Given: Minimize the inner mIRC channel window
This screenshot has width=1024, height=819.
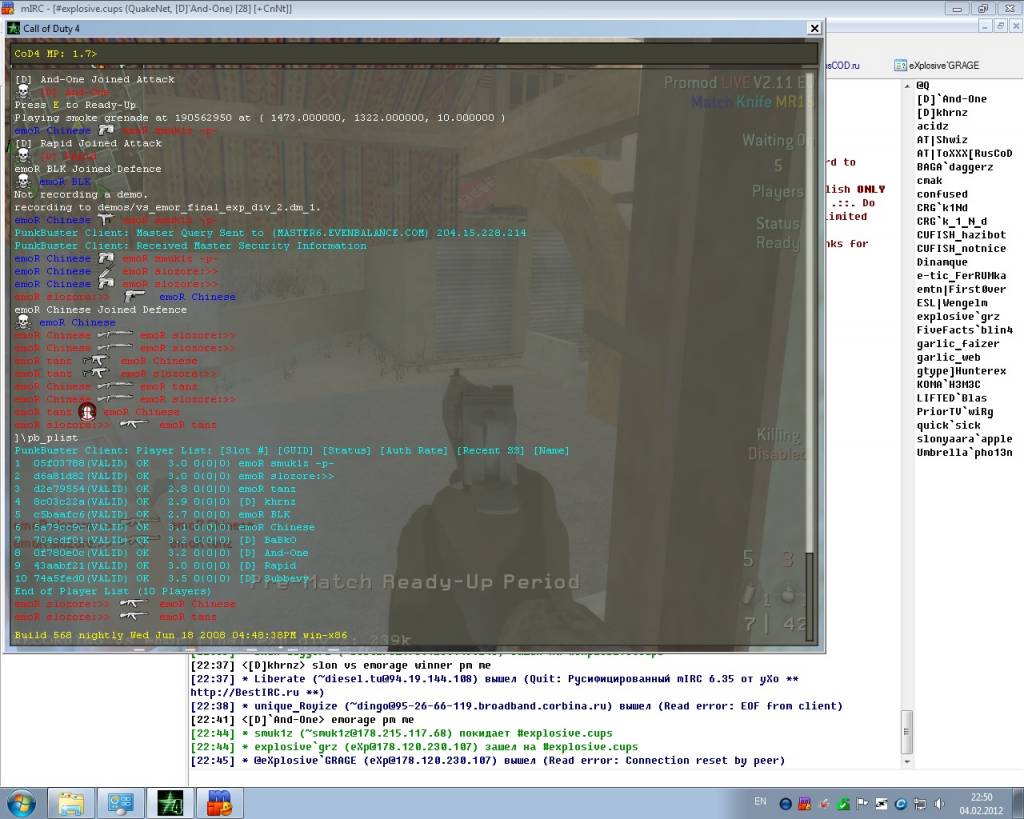Looking at the screenshot, I should coord(985,26).
